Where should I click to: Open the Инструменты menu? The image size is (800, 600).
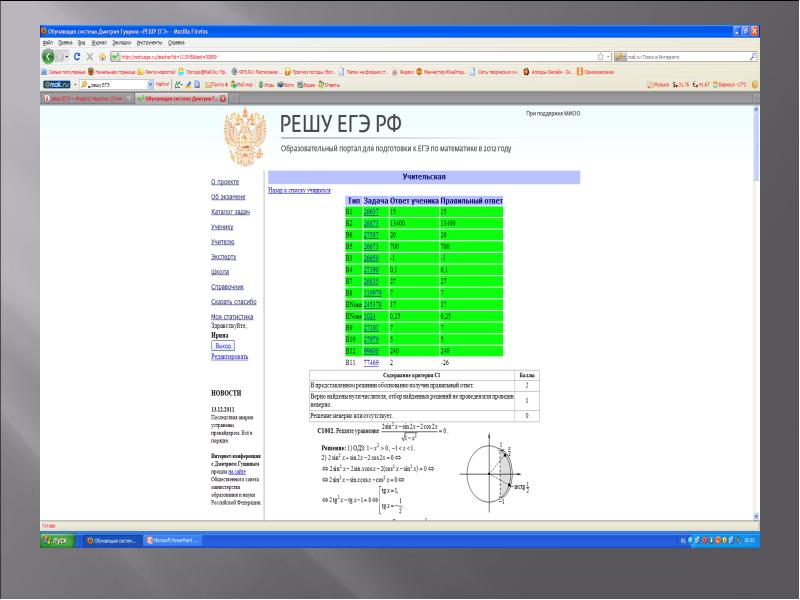click(x=152, y=43)
